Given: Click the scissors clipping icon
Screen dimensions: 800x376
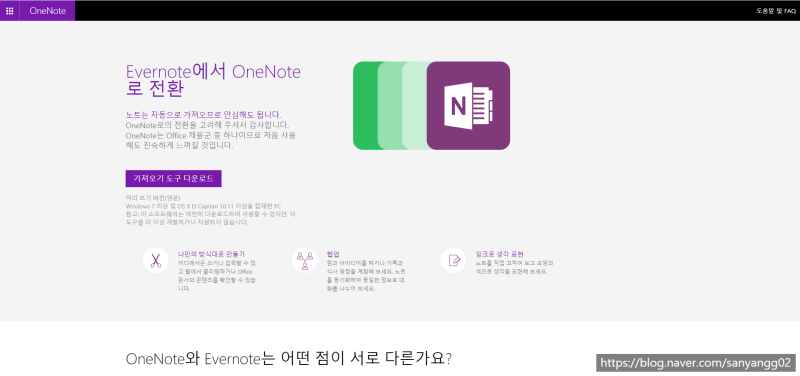Looking at the screenshot, I should (x=156, y=260).
